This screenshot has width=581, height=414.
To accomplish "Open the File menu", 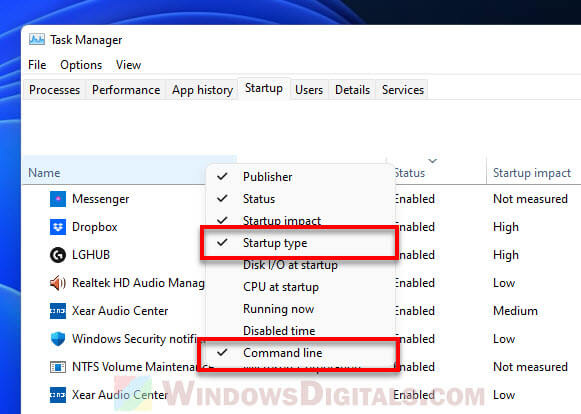I will [37, 65].
